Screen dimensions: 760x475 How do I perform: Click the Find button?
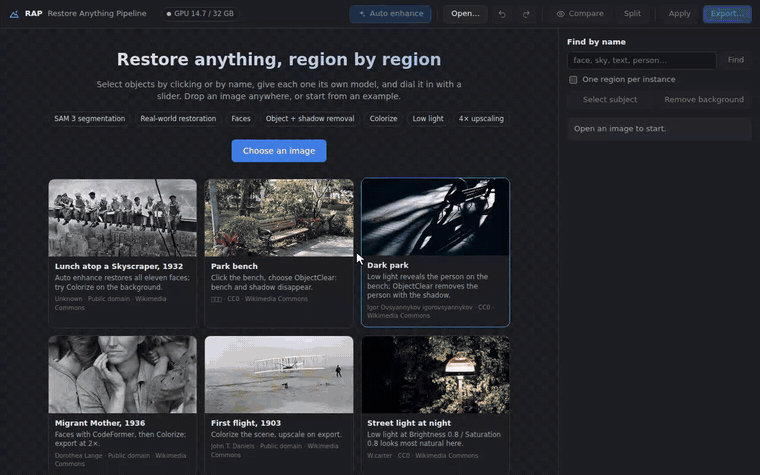735,60
